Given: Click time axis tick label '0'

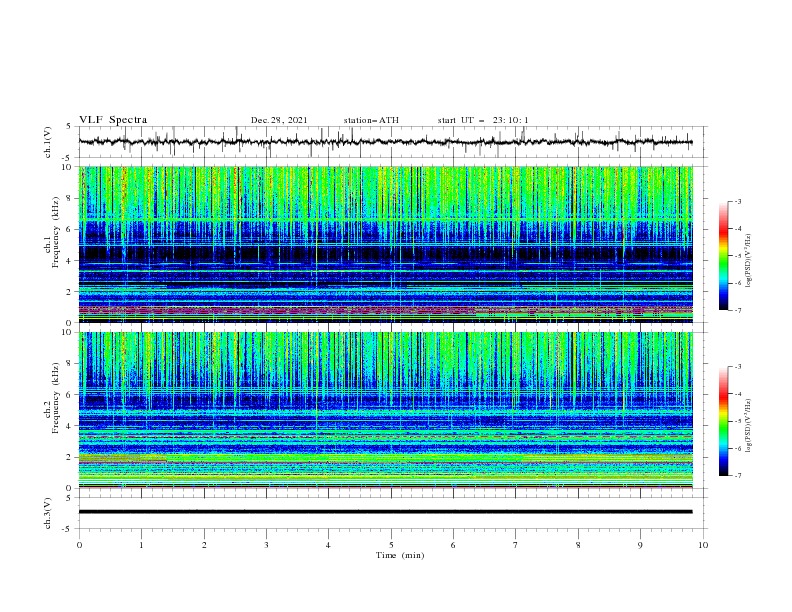Looking at the screenshot, I should (x=79, y=545).
